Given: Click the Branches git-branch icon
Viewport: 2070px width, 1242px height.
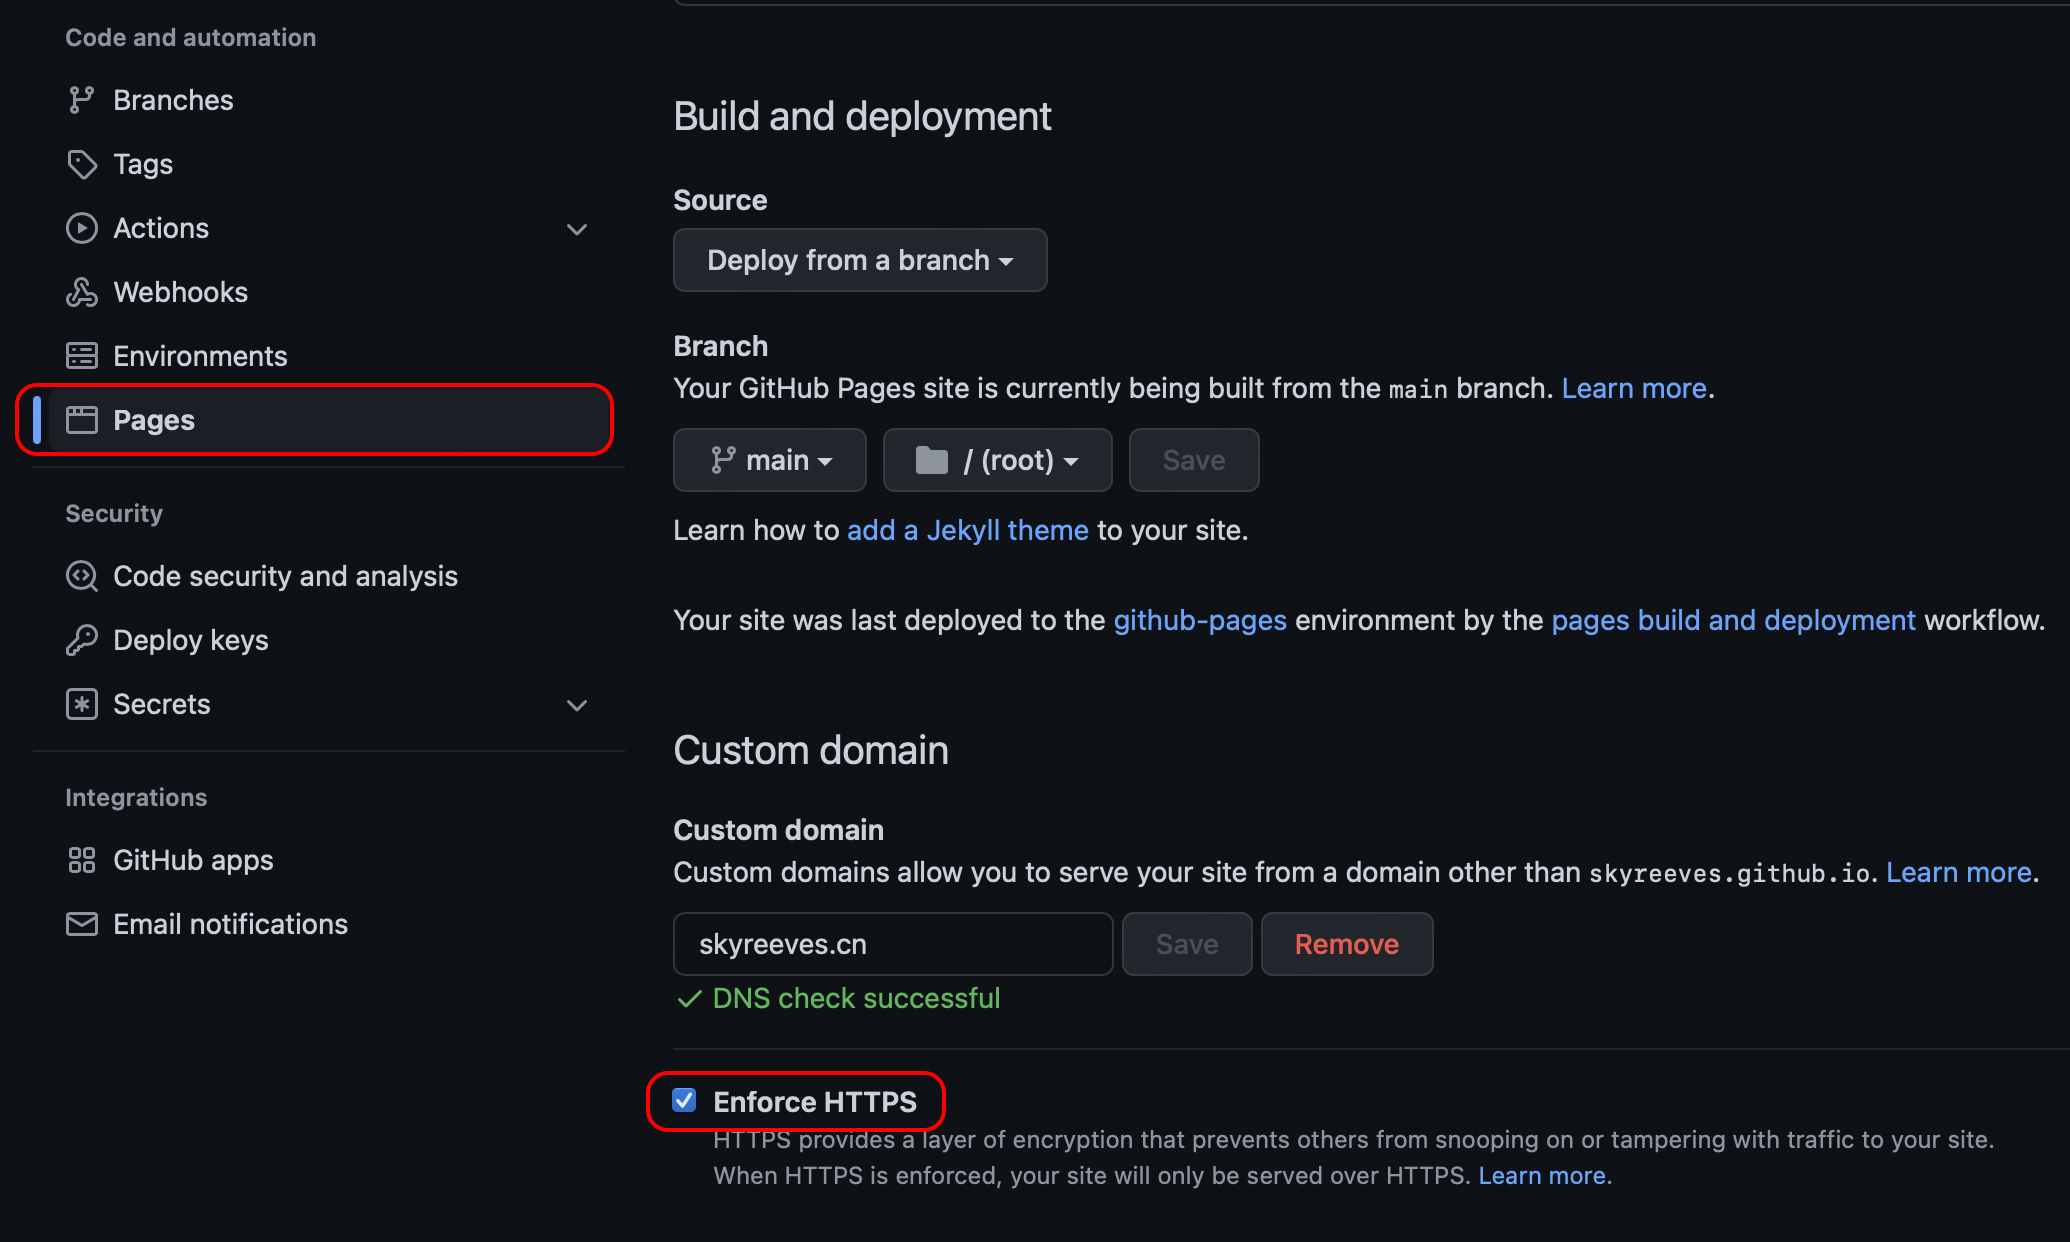Looking at the screenshot, I should pyautogui.click(x=81, y=100).
